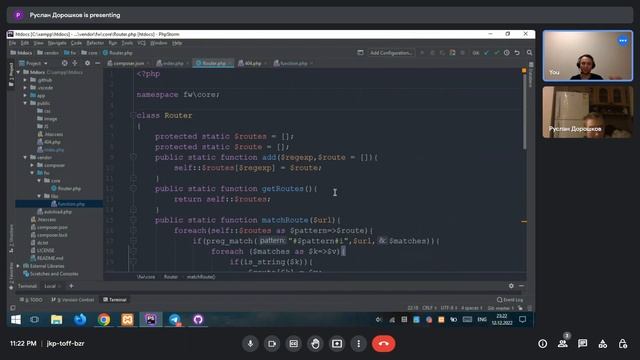640x360 pixels.
Task: Open Project panel settings gear
Action: [87, 63]
